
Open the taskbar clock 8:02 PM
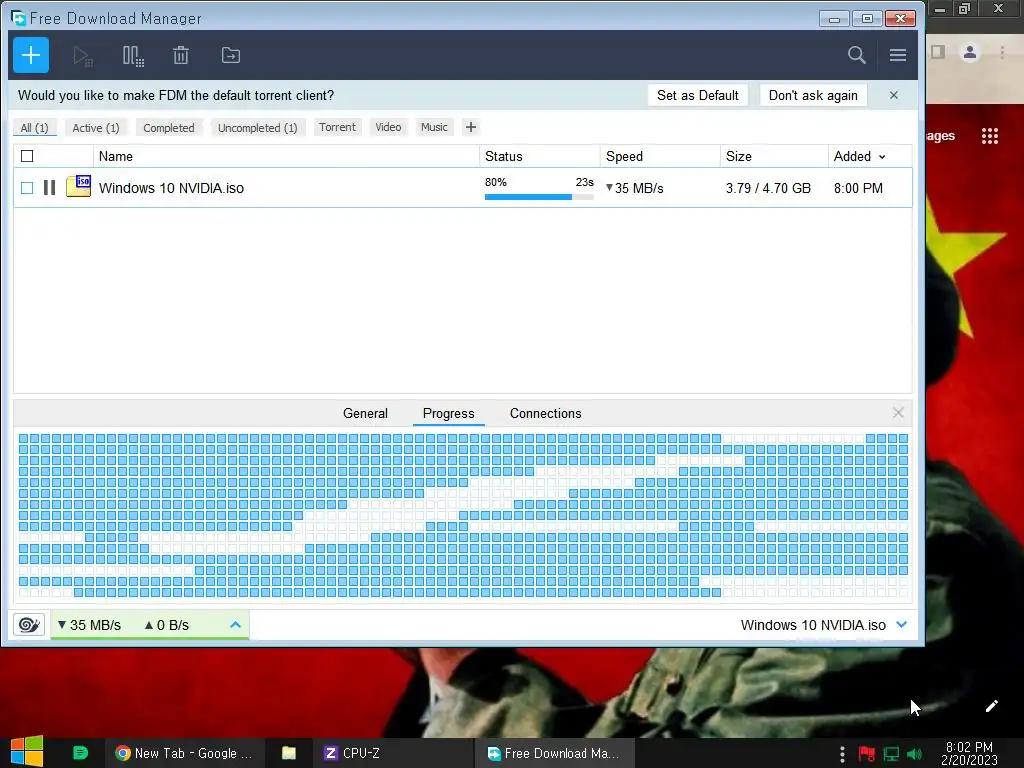pos(969,753)
